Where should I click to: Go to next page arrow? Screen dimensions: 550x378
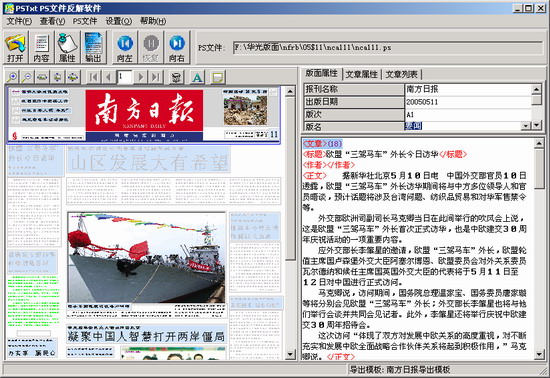point(141,77)
